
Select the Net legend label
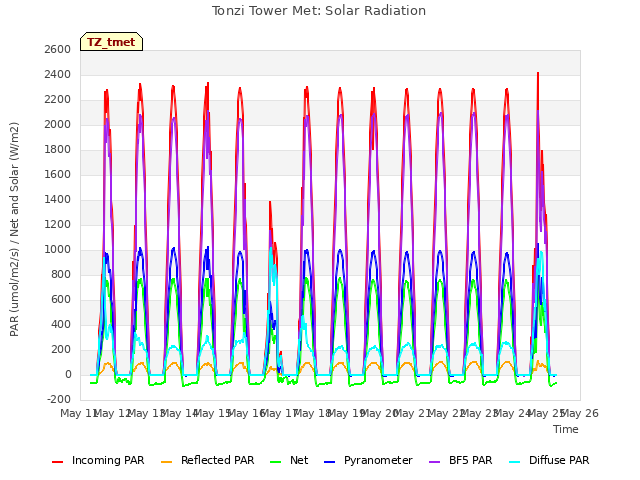(x=299, y=460)
